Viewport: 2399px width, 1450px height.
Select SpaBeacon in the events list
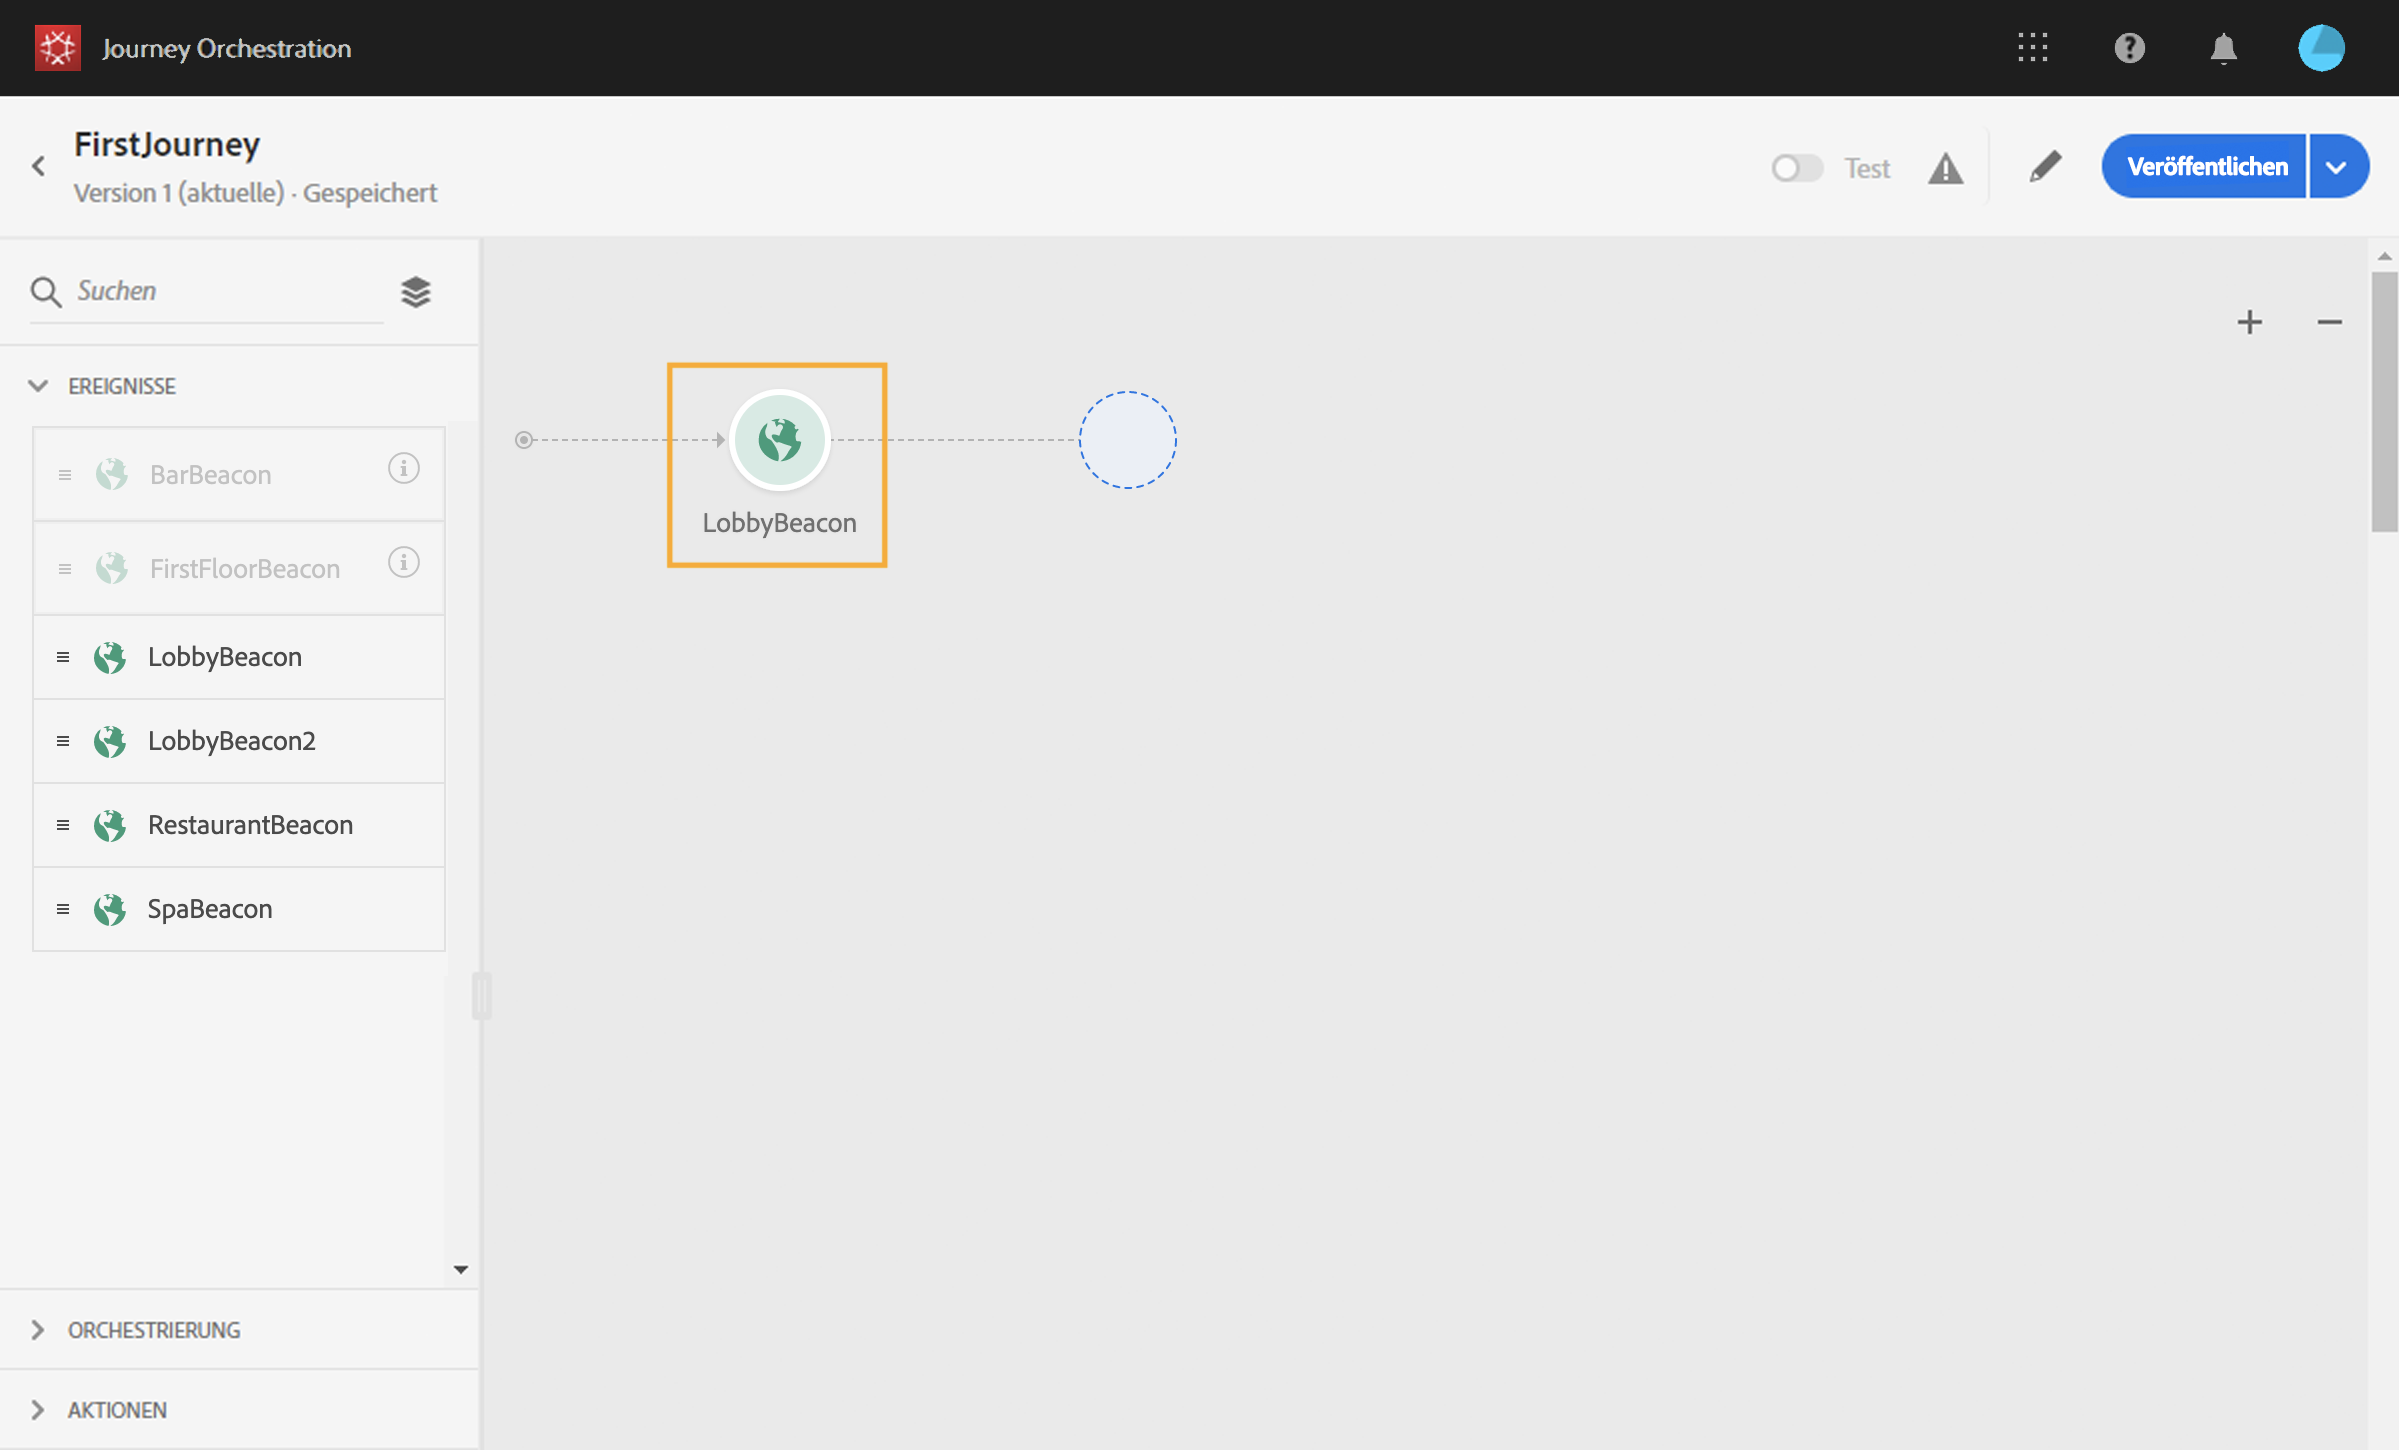tap(239, 909)
